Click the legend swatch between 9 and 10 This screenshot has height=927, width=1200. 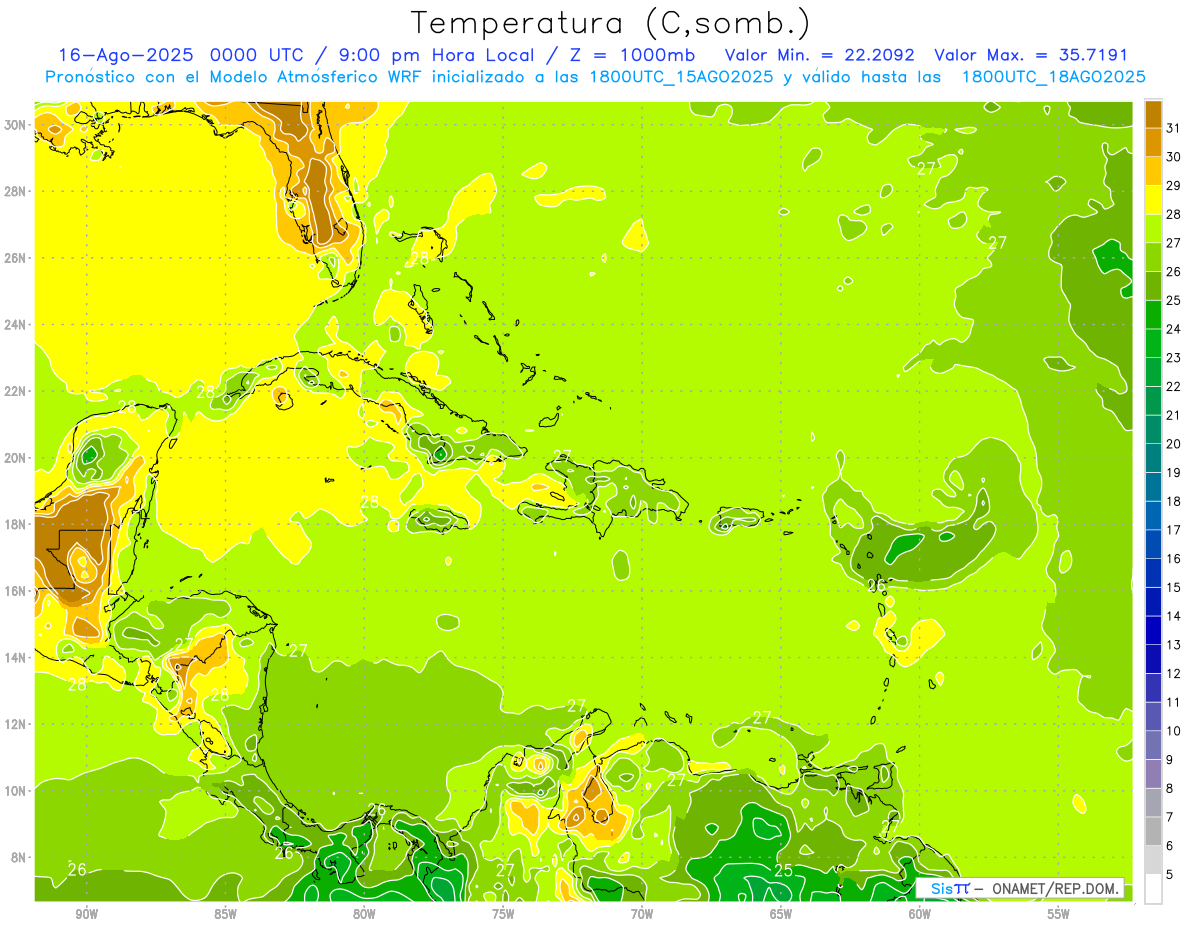[x=1153, y=745]
